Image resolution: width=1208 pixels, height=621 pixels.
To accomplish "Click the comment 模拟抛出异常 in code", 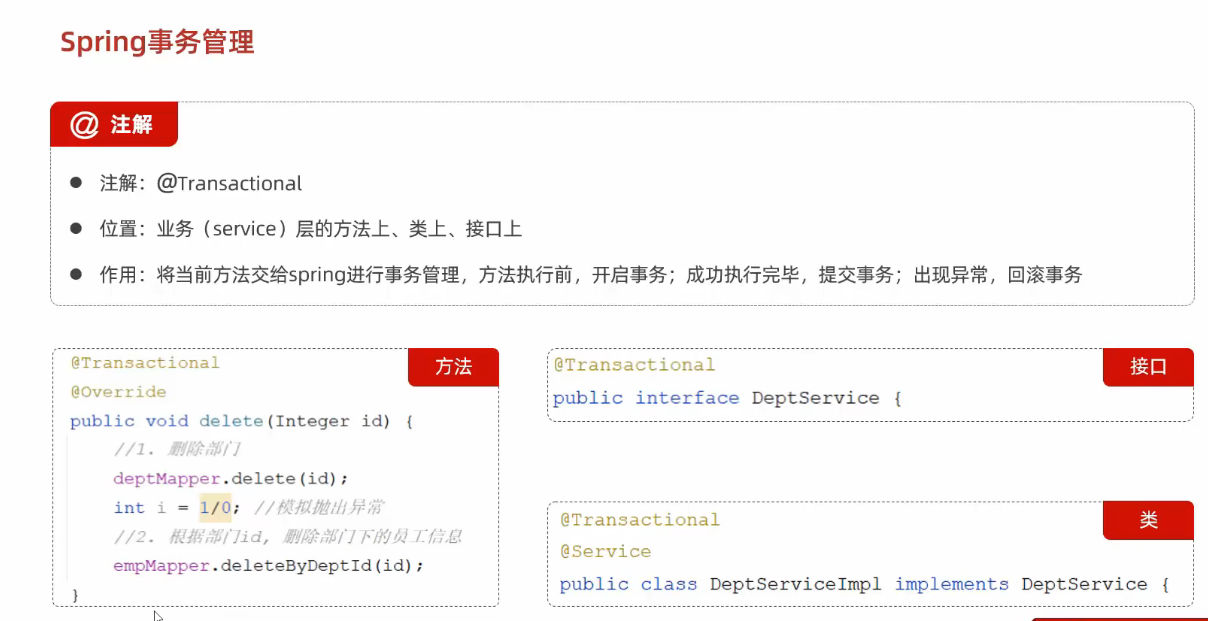I will [329, 508].
